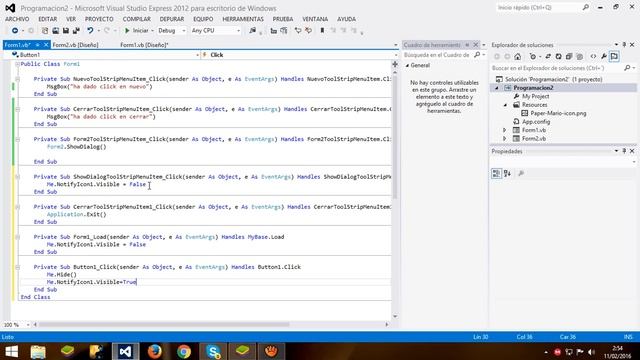Click the Open File toolbar icon
Viewport: 640px width, 360px height.
56,31
